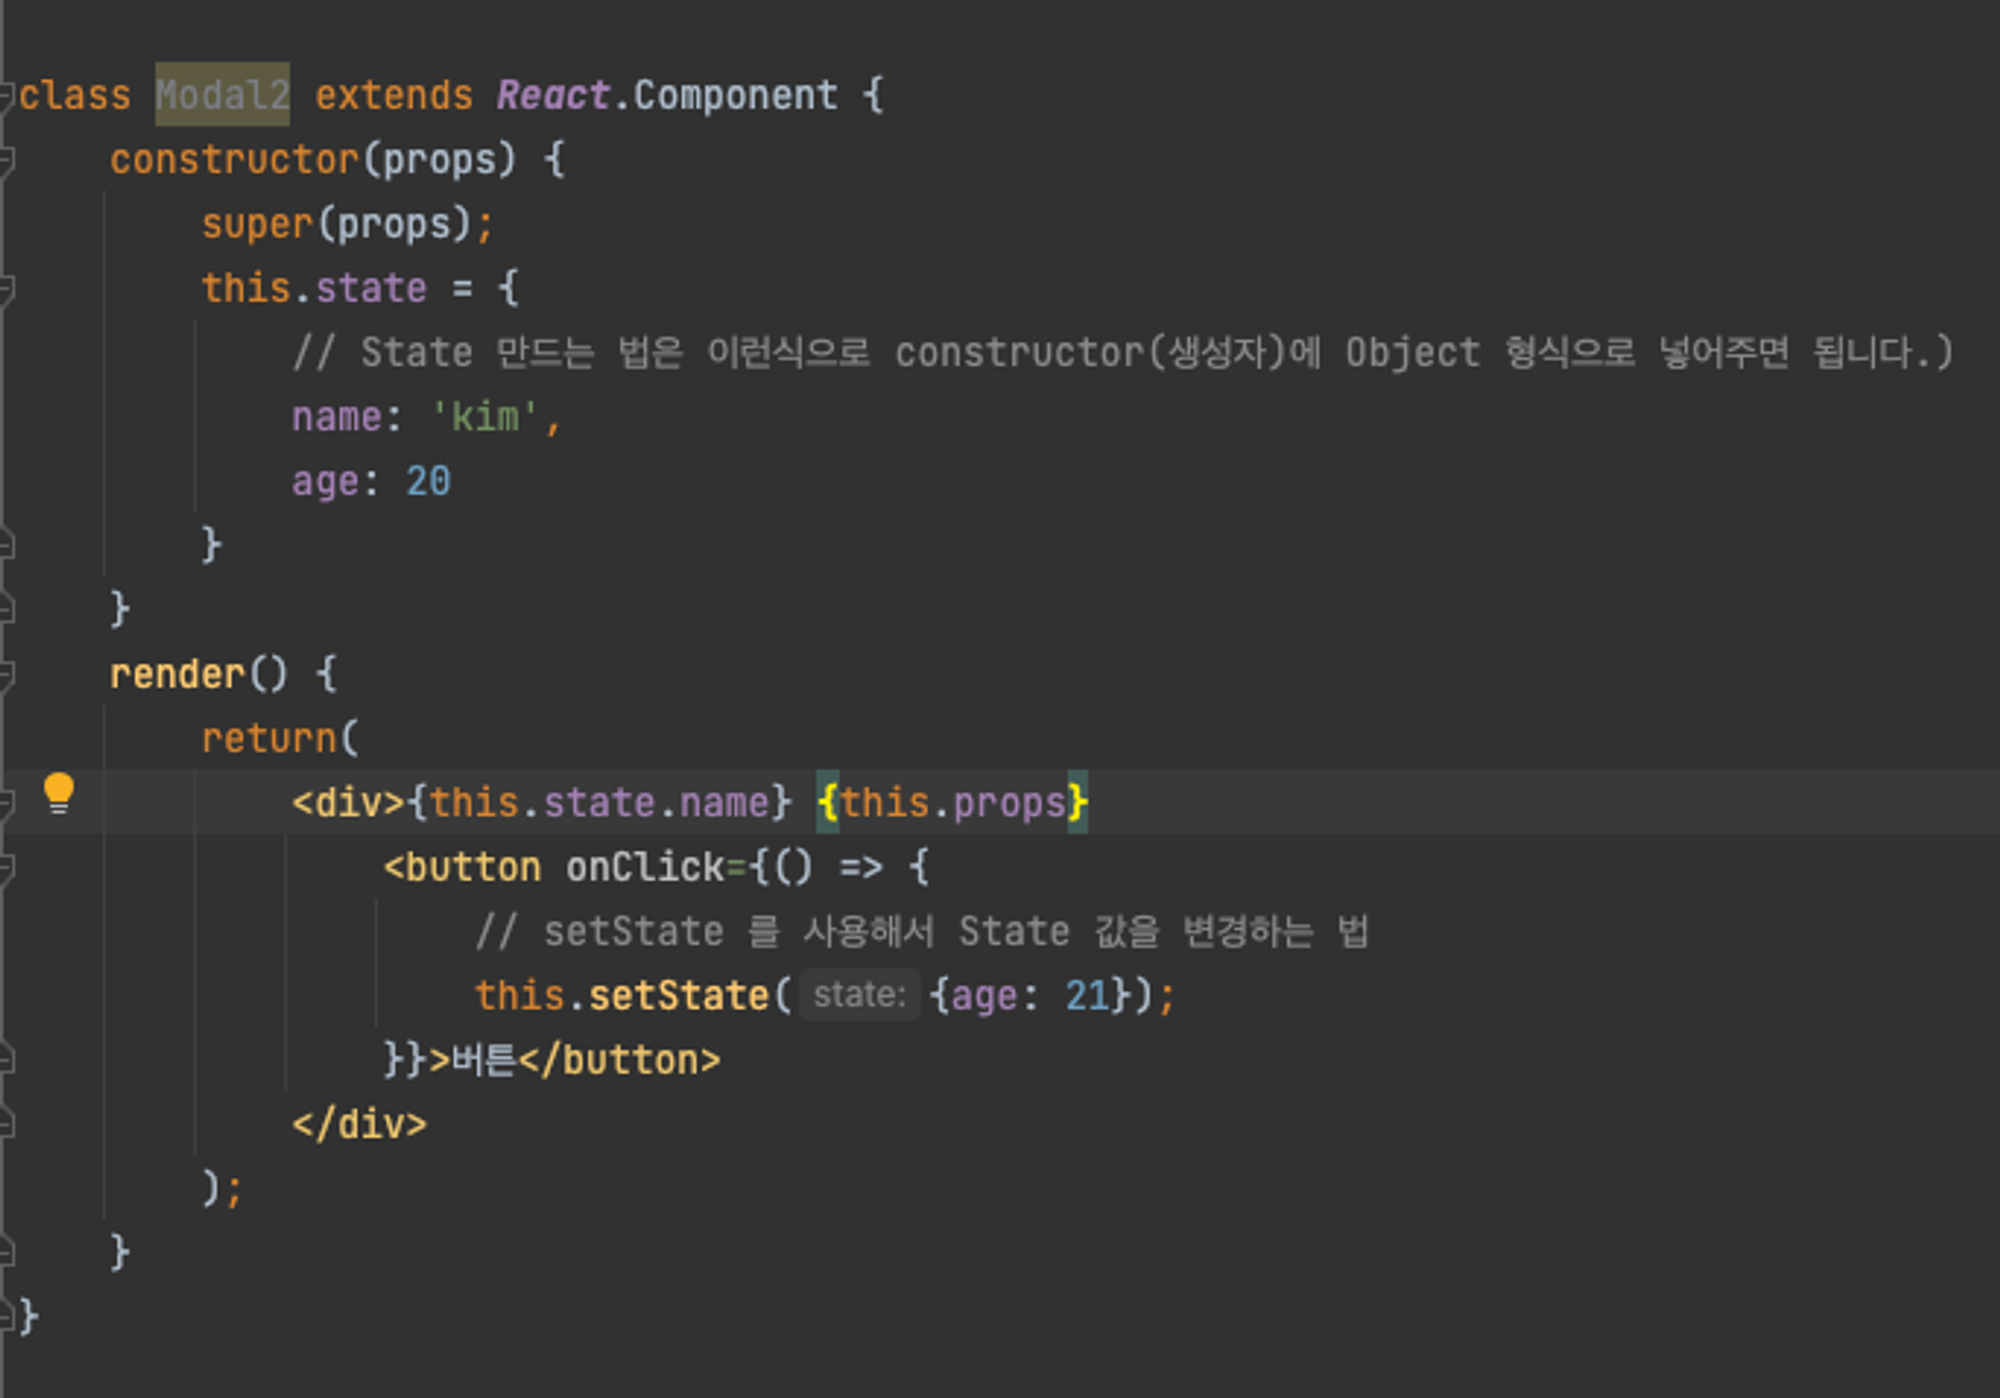
Task: Click the highlighted opening brace before this.props
Action: pos(828,803)
